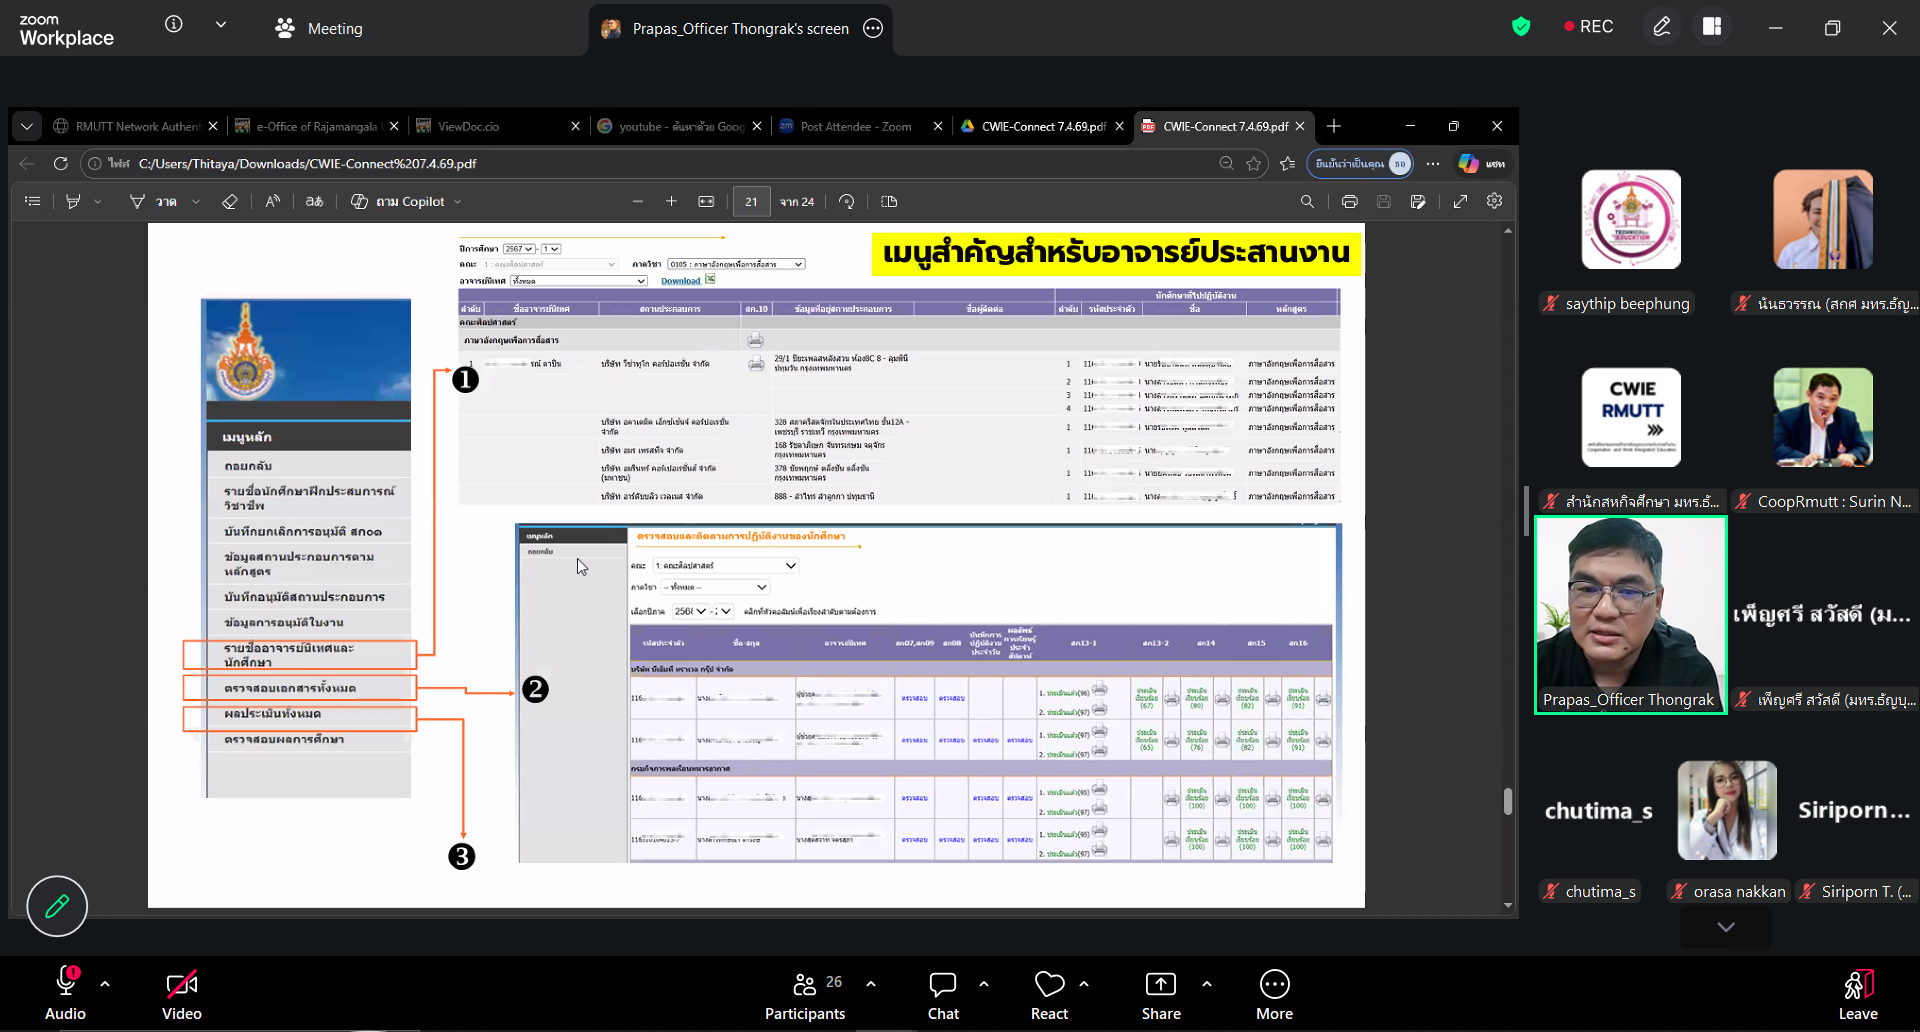Click the green encryption shield icon

1521,27
